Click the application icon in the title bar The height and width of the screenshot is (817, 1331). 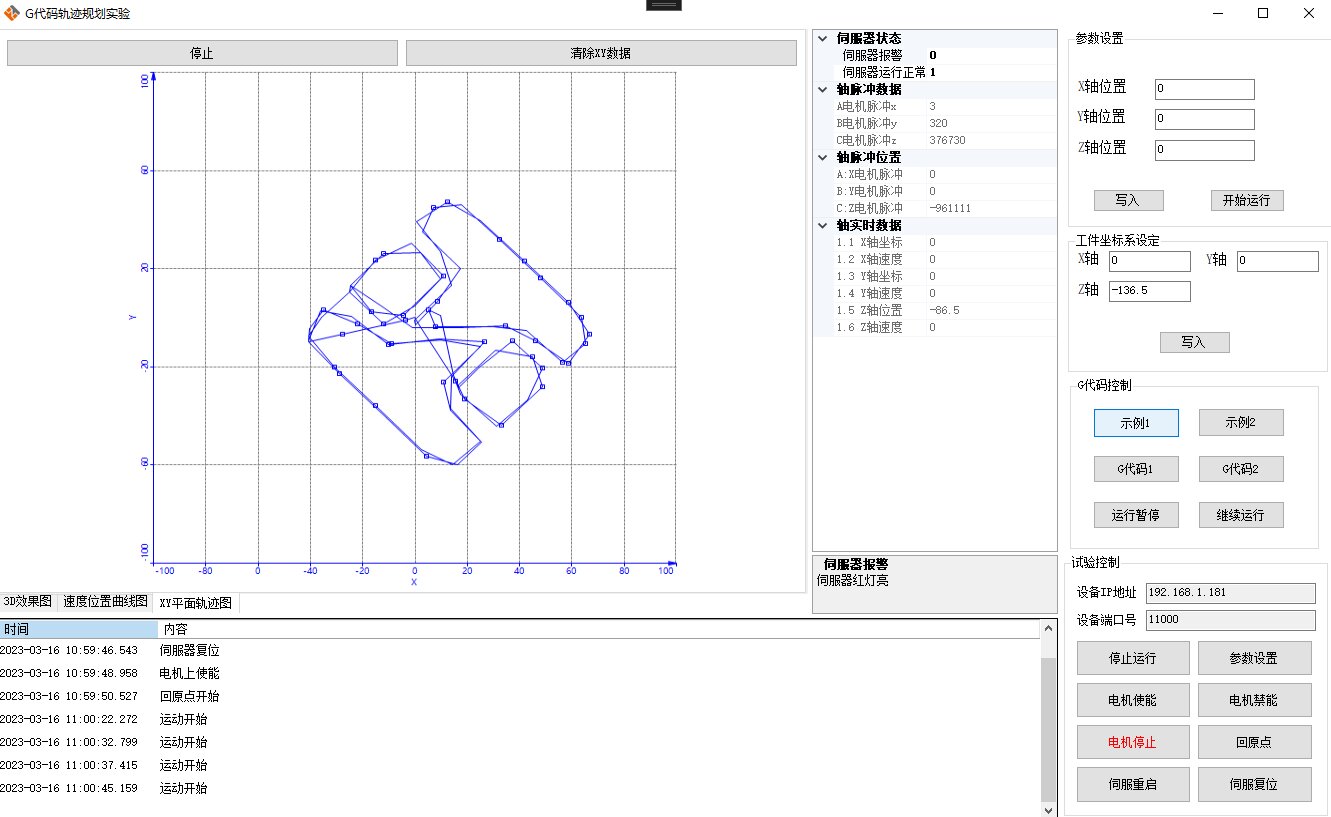pyautogui.click(x=12, y=14)
